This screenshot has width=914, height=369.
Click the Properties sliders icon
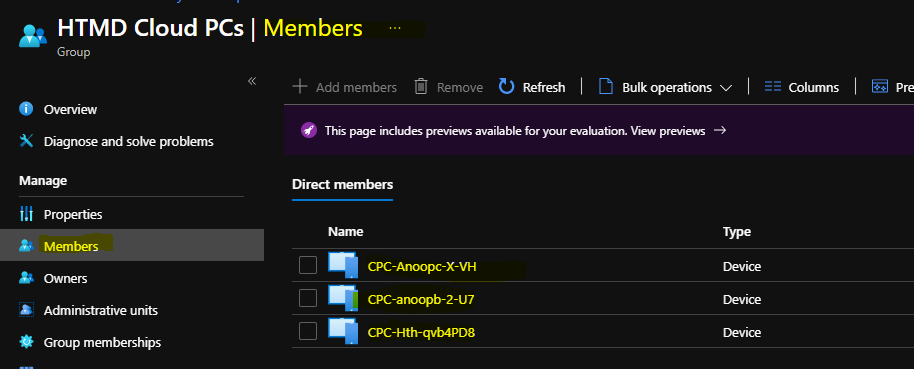click(26, 214)
